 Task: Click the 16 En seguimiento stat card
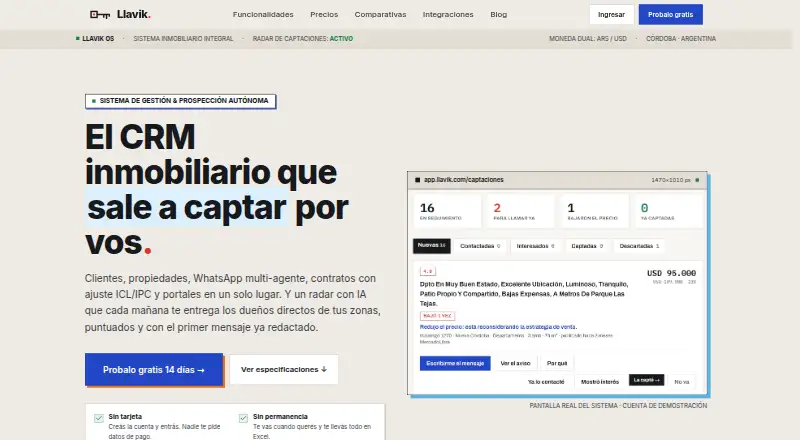pos(447,211)
